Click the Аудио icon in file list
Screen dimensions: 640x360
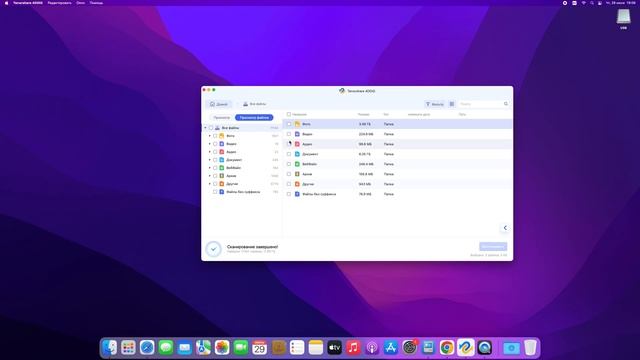(x=298, y=144)
